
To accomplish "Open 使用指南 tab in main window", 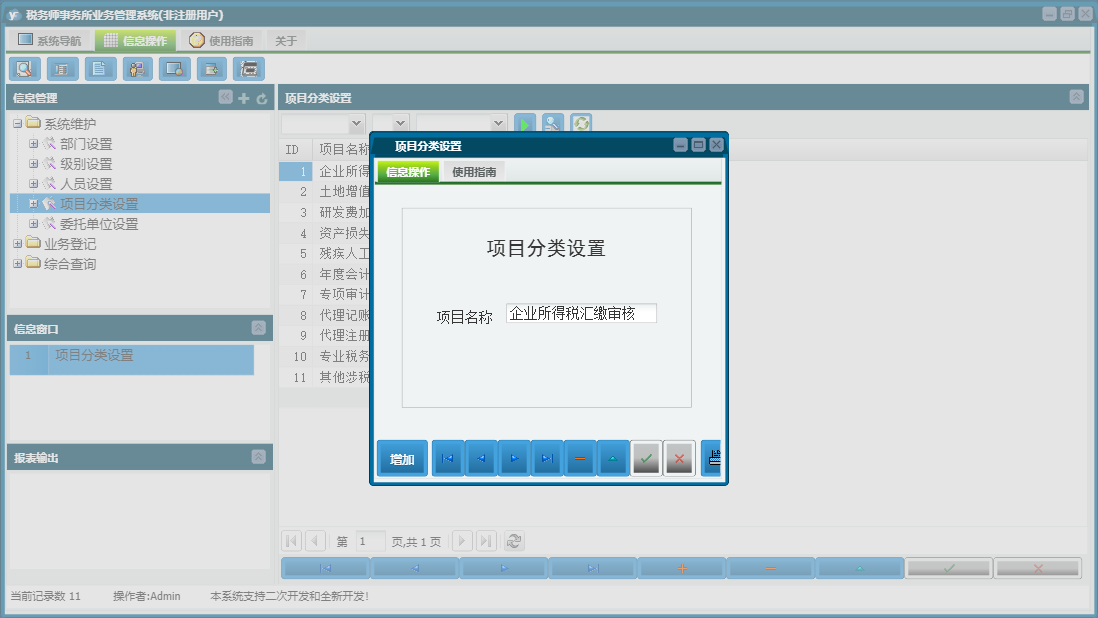I will pyautogui.click(x=221, y=41).
